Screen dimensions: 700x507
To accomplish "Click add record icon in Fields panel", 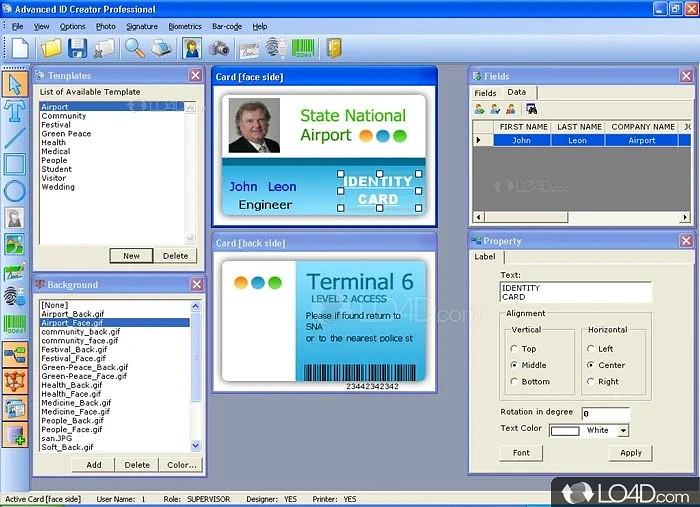I will 479,109.
